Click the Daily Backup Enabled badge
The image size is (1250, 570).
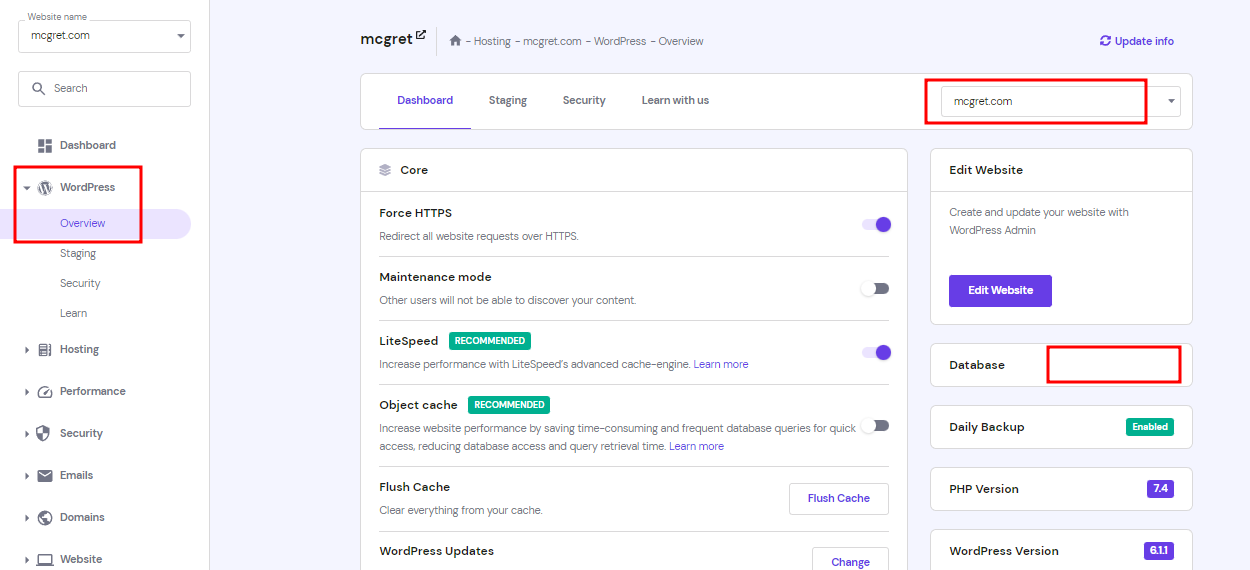(x=1149, y=427)
